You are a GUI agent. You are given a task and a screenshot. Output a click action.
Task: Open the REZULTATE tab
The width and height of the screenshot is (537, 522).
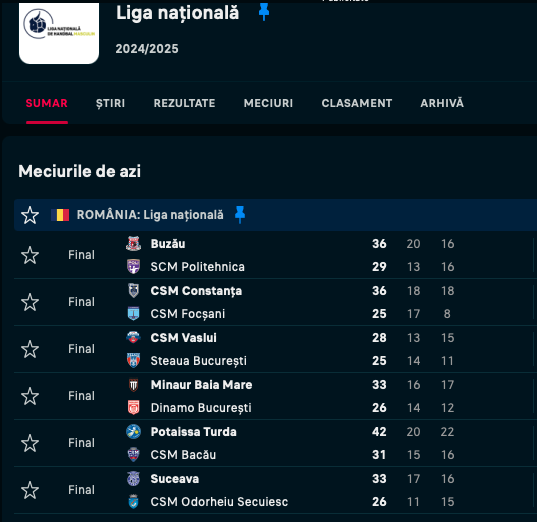184,103
